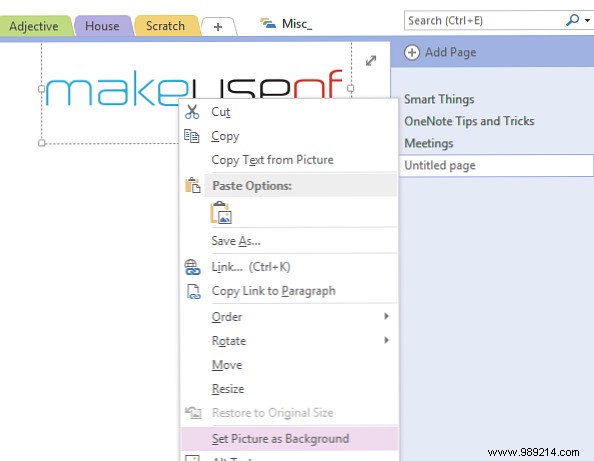Click the Add Page plus icon
The width and height of the screenshot is (594, 461).
(412, 52)
